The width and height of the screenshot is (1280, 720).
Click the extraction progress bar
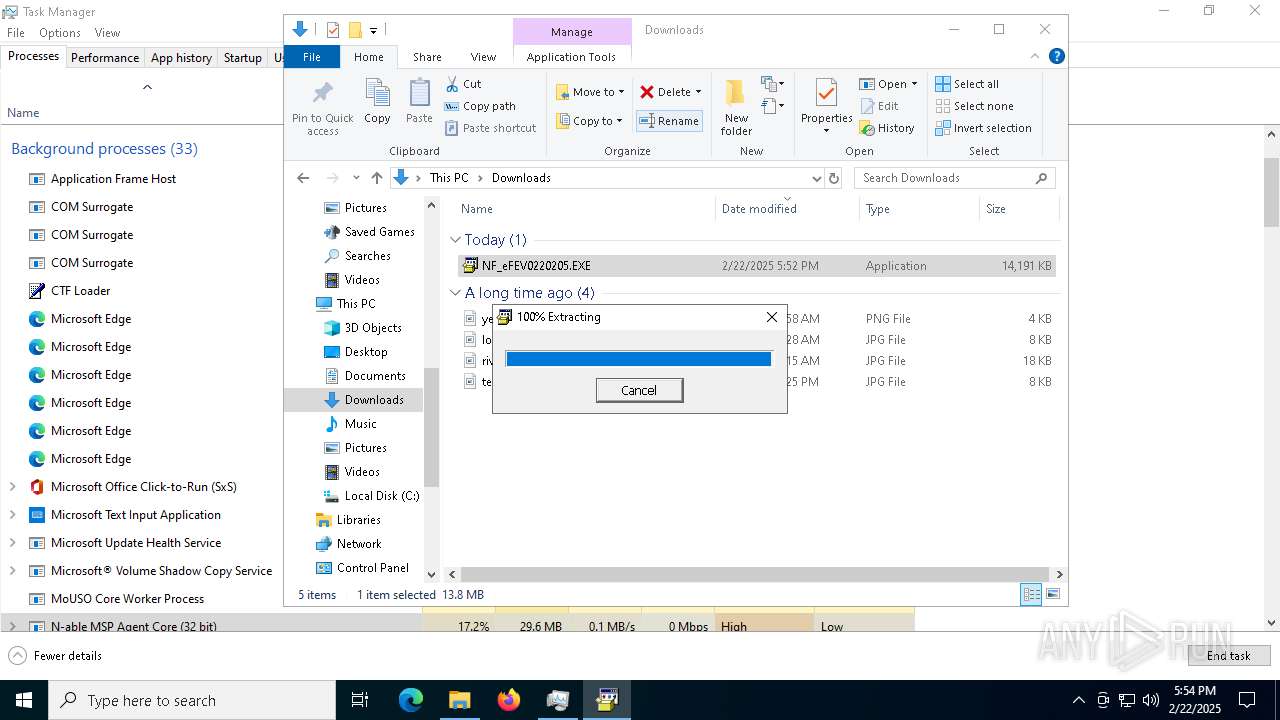pyautogui.click(x=638, y=359)
